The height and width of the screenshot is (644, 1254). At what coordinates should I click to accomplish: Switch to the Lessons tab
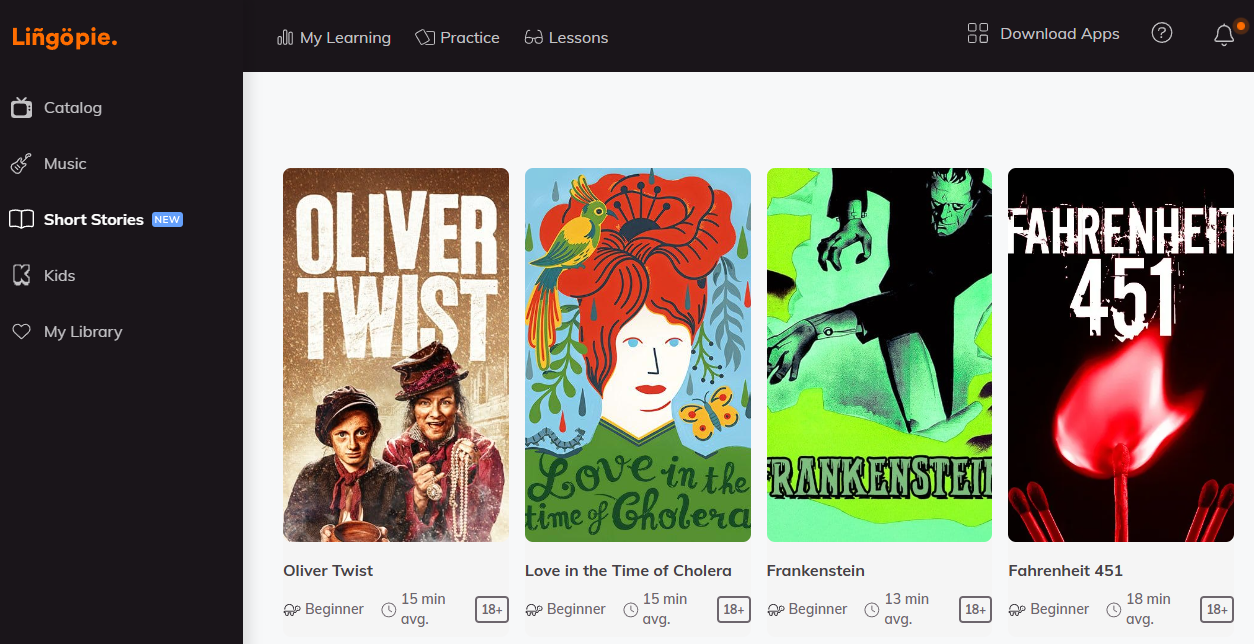coord(566,38)
